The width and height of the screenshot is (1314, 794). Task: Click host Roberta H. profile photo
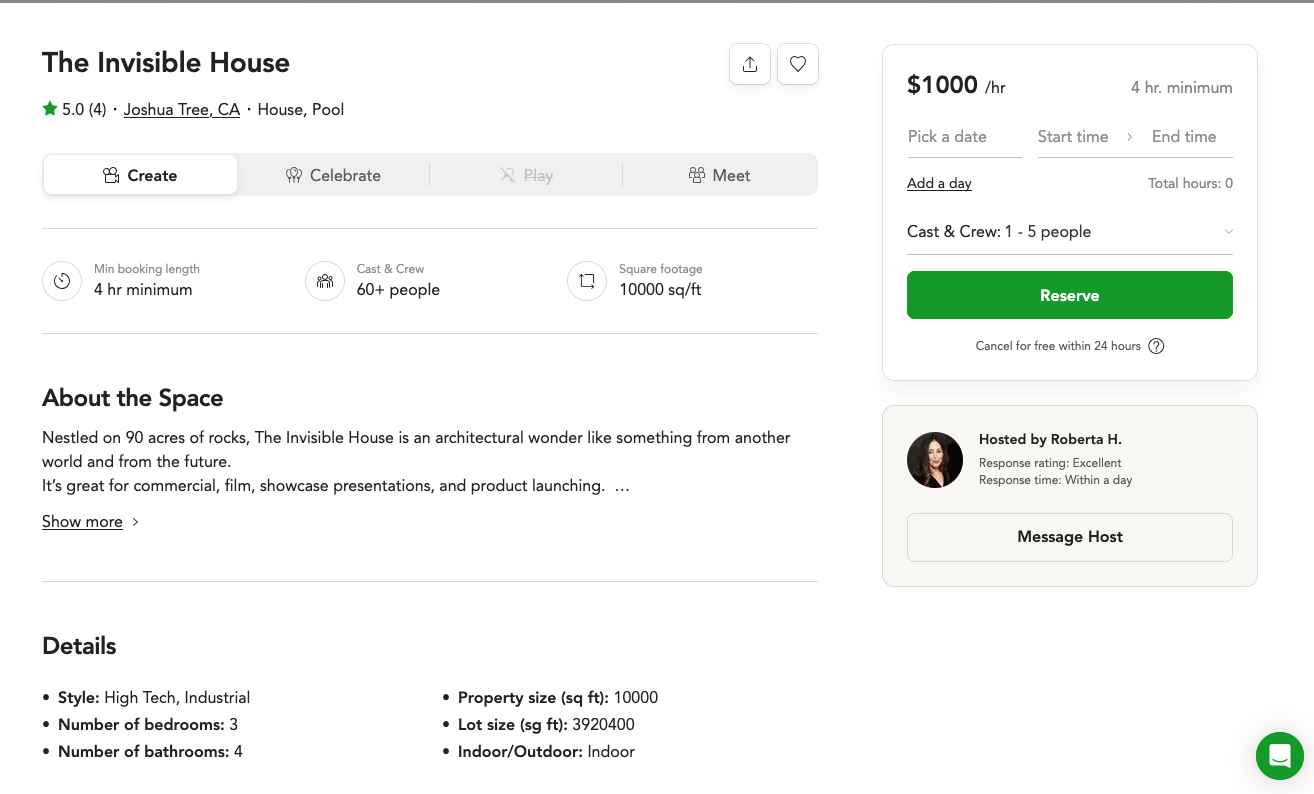(x=935, y=460)
